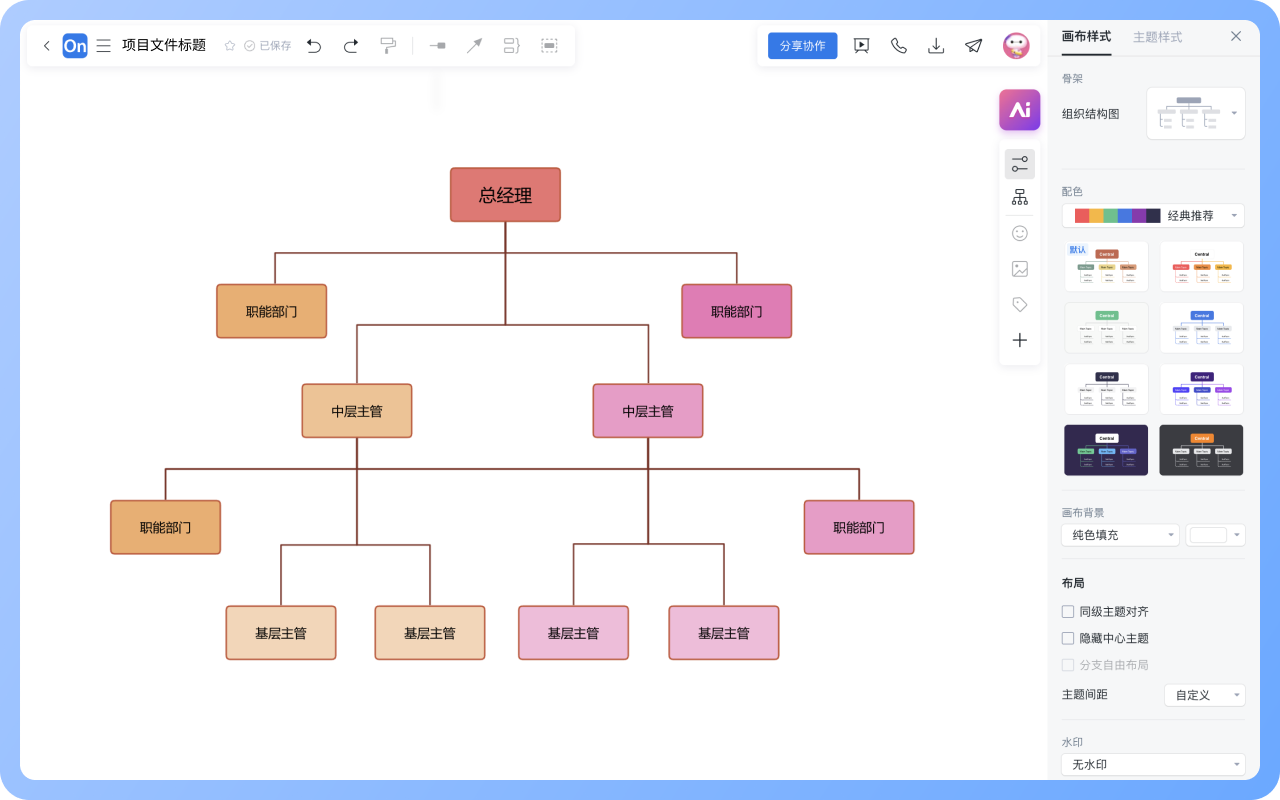Open the emoji sticker panel icon
This screenshot has width=1280, height=800.
(1019, 233)
